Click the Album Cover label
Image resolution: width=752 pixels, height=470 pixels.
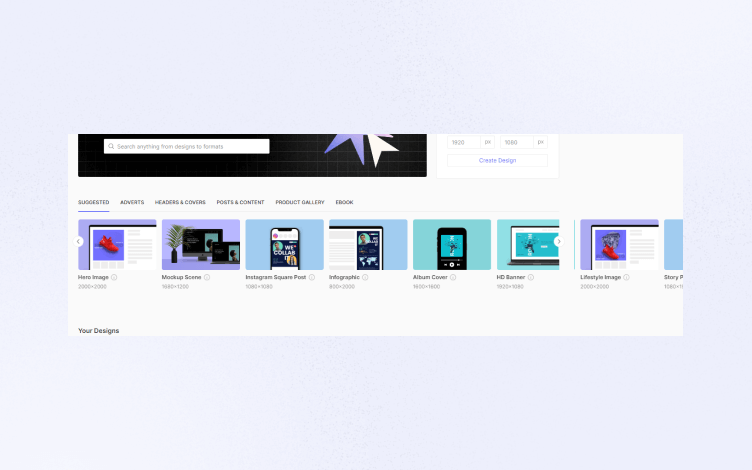coord(430,277)
